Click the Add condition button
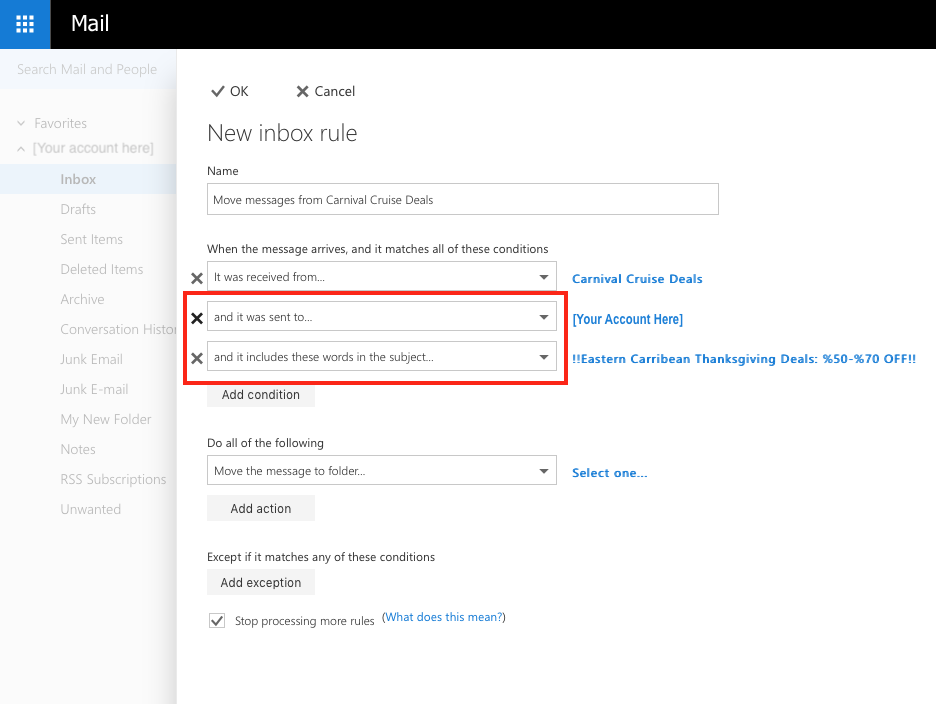This screenshot has height=704, width=936. [x=260, y=395]
